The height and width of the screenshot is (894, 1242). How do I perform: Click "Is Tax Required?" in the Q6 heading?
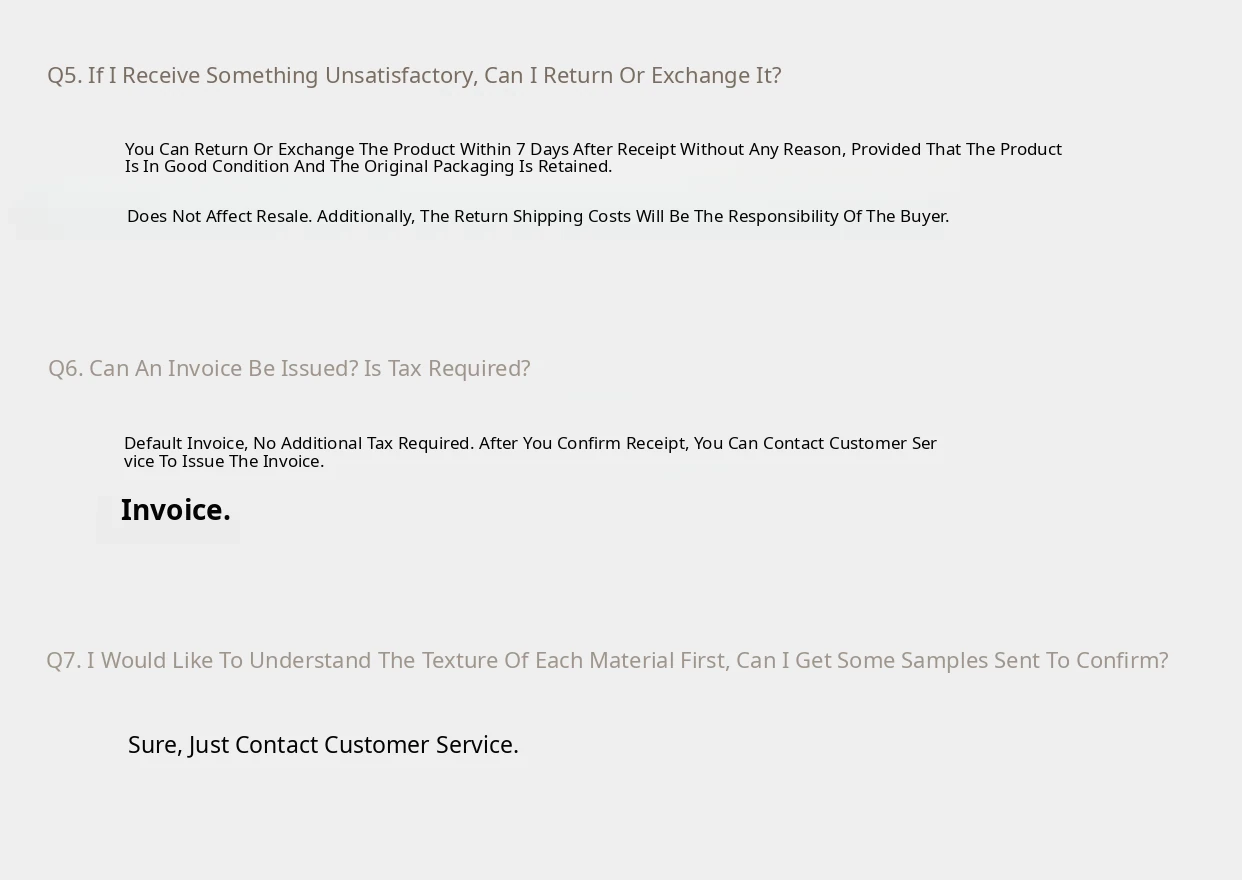point(447,369)
